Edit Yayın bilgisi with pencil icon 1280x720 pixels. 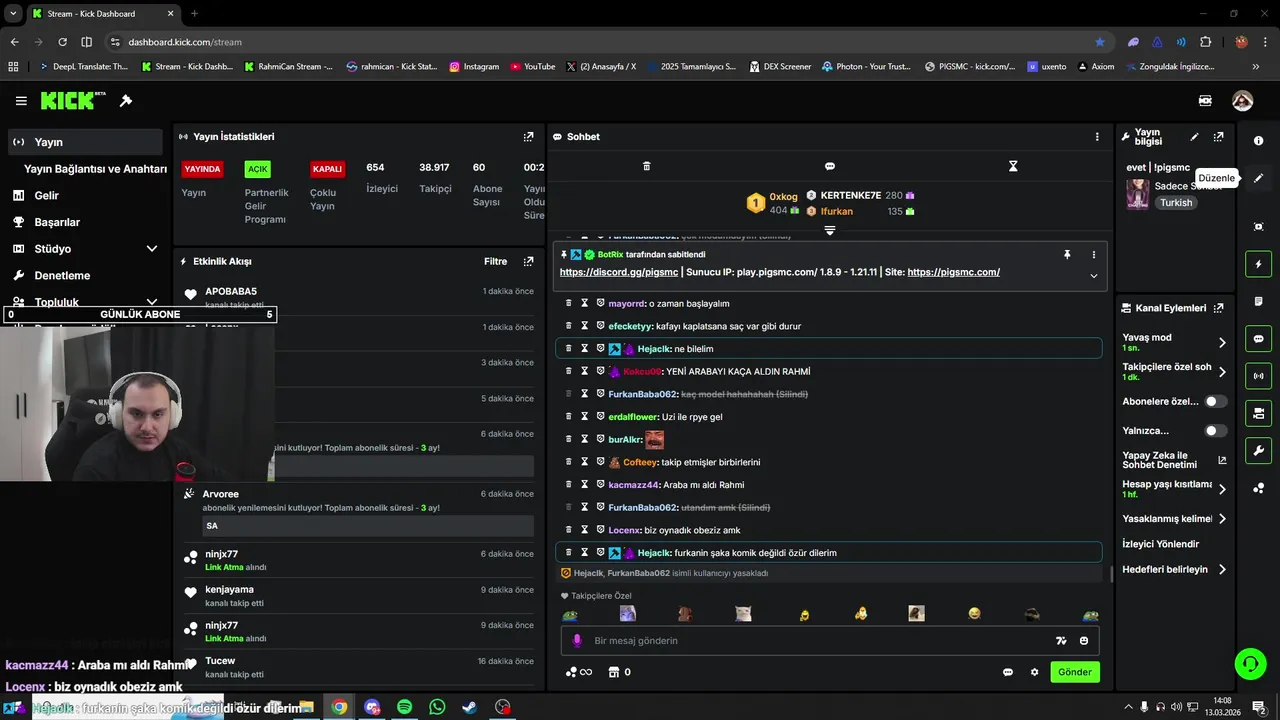1194,137
